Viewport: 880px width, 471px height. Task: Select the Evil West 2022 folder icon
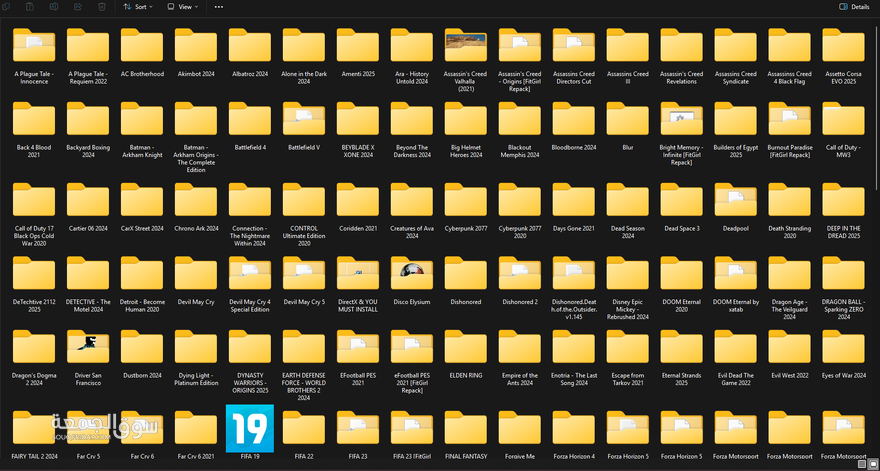click(x=790, y=346)
